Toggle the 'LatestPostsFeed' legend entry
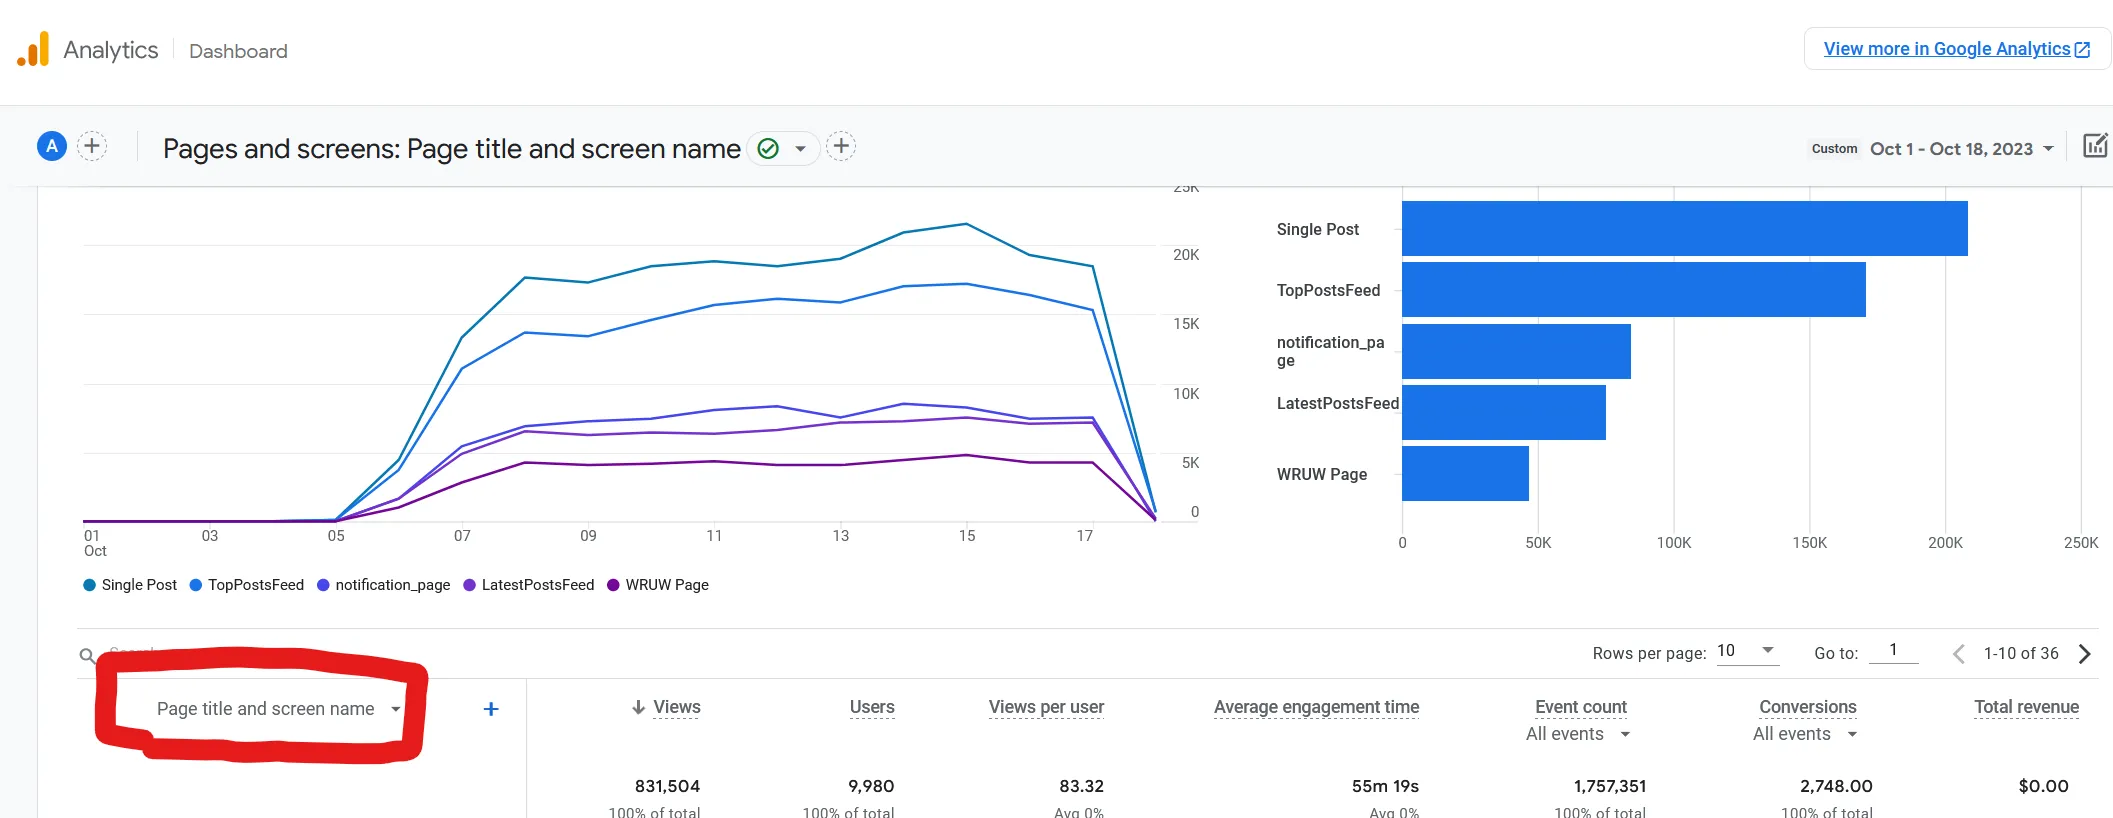This screenshot has height=818, width=2113. pyautogui.click(x=529, y=585)
